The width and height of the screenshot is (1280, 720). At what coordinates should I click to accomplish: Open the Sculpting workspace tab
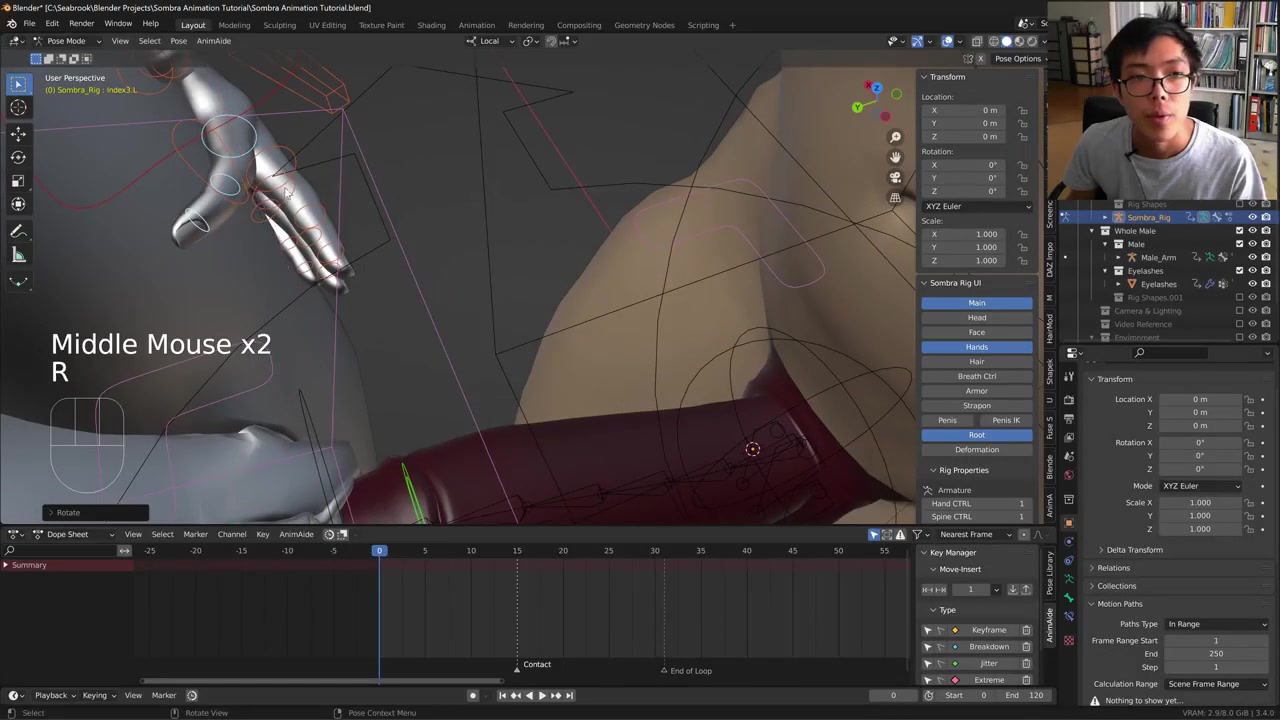click(x=279, y=25)
